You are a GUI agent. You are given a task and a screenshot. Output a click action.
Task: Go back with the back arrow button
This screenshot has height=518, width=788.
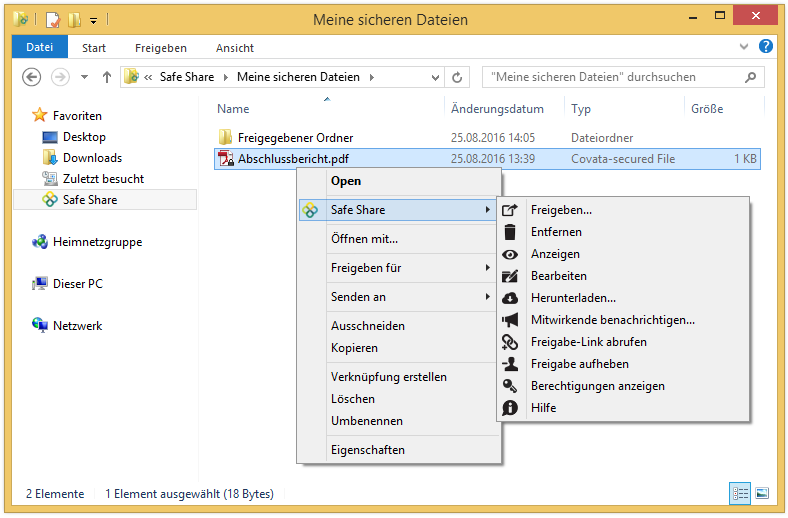click(32, 77)
